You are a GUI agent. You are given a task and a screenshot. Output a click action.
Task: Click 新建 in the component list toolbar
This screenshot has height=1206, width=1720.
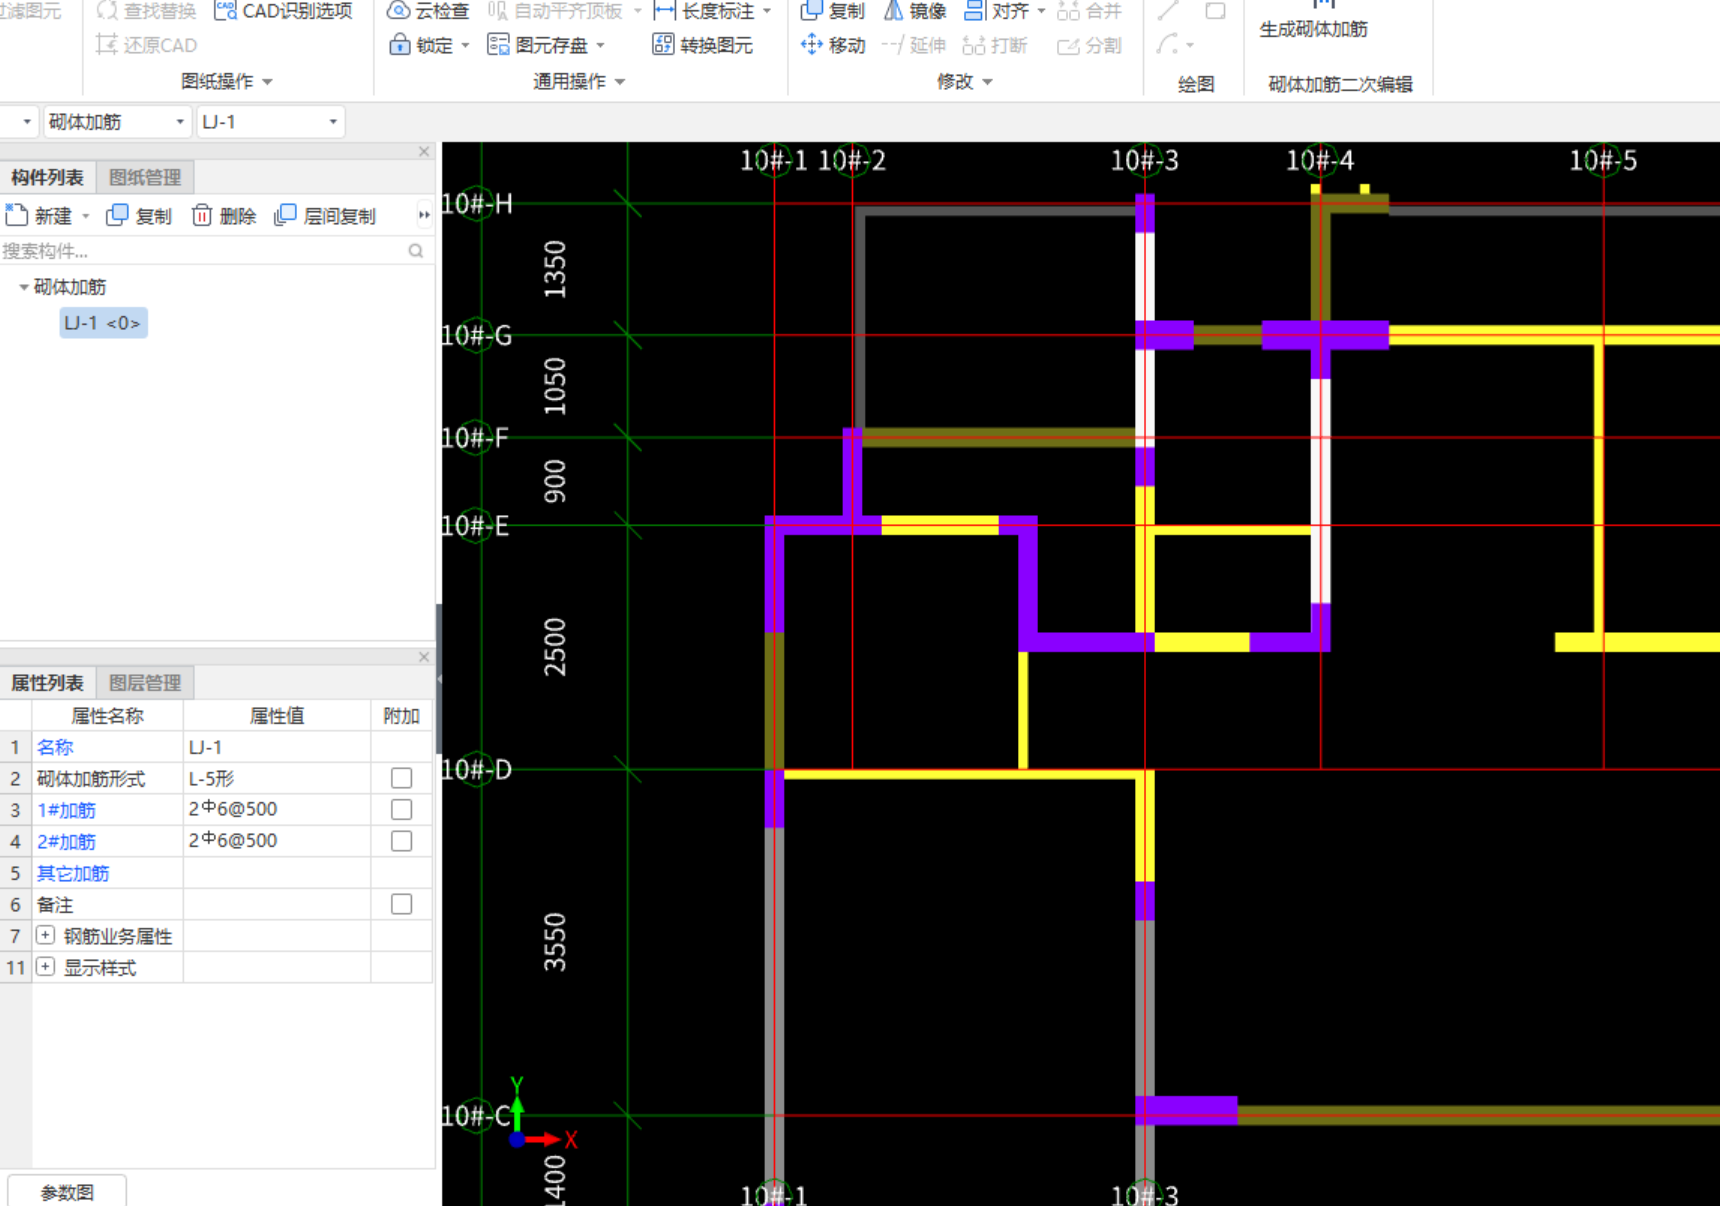coord(40,216)
